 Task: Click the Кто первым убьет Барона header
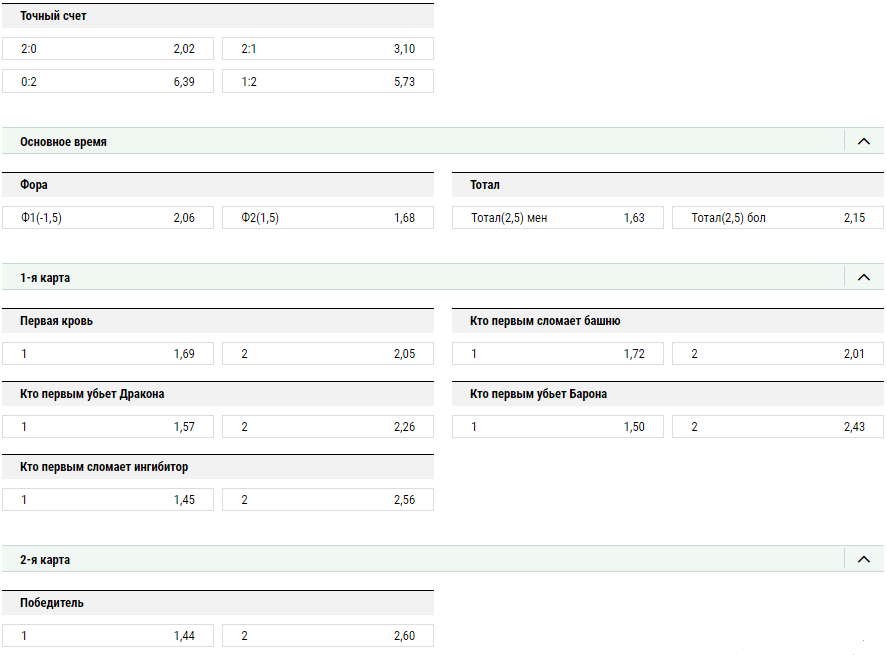668,394
